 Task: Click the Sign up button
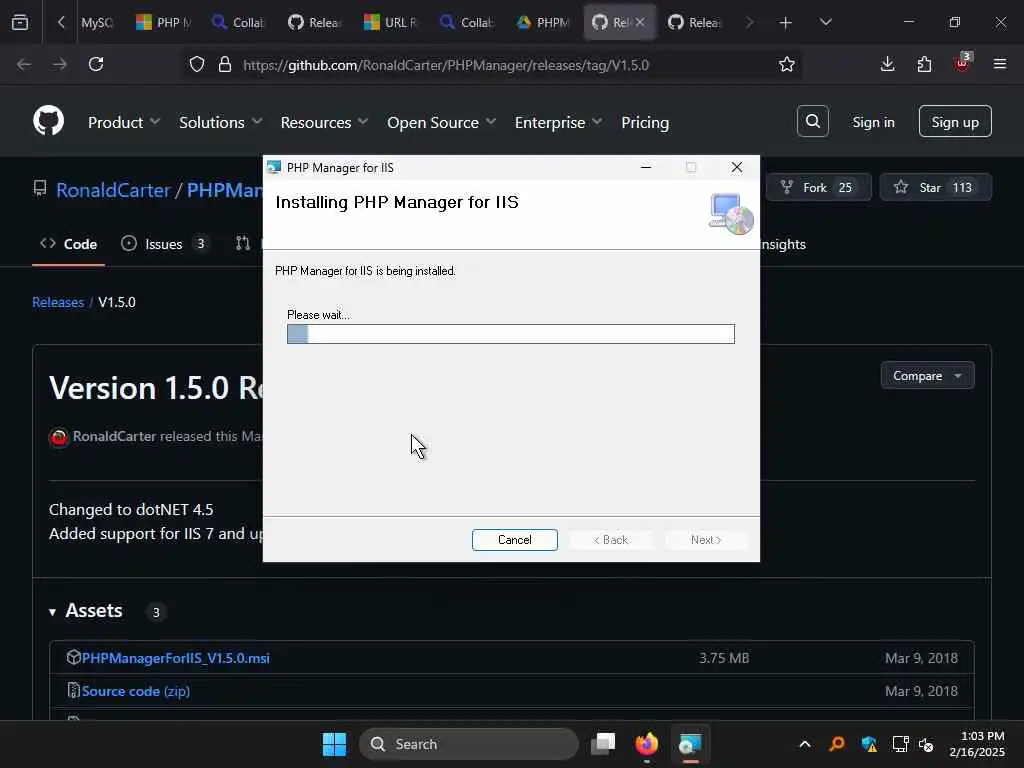pos(955,121)
